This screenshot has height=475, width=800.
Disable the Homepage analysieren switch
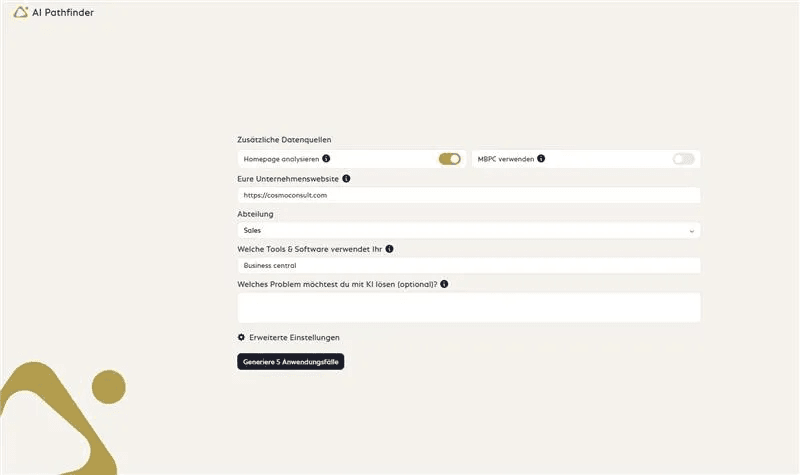click(x=449, y=159)
